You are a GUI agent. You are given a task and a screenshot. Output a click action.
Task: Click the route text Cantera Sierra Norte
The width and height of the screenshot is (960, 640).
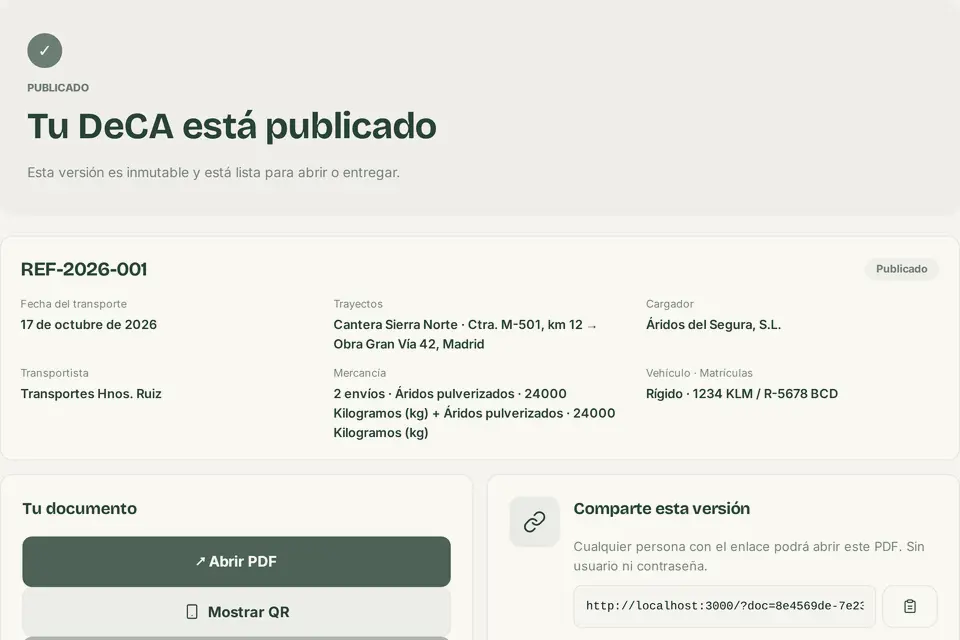click(396, 325)
